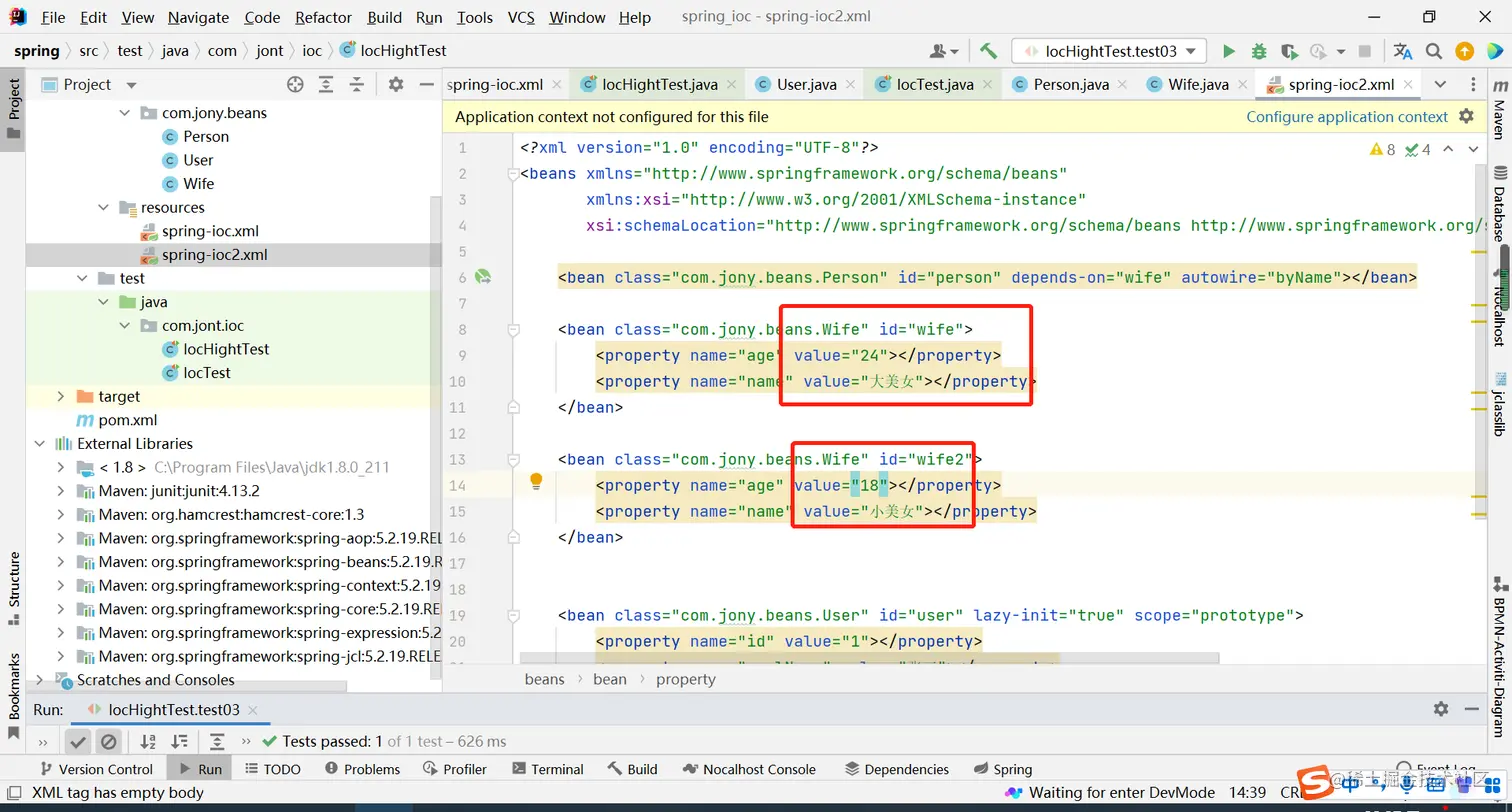
Task: Fold the wife bean block at line 8
Action: click(513, 329)
